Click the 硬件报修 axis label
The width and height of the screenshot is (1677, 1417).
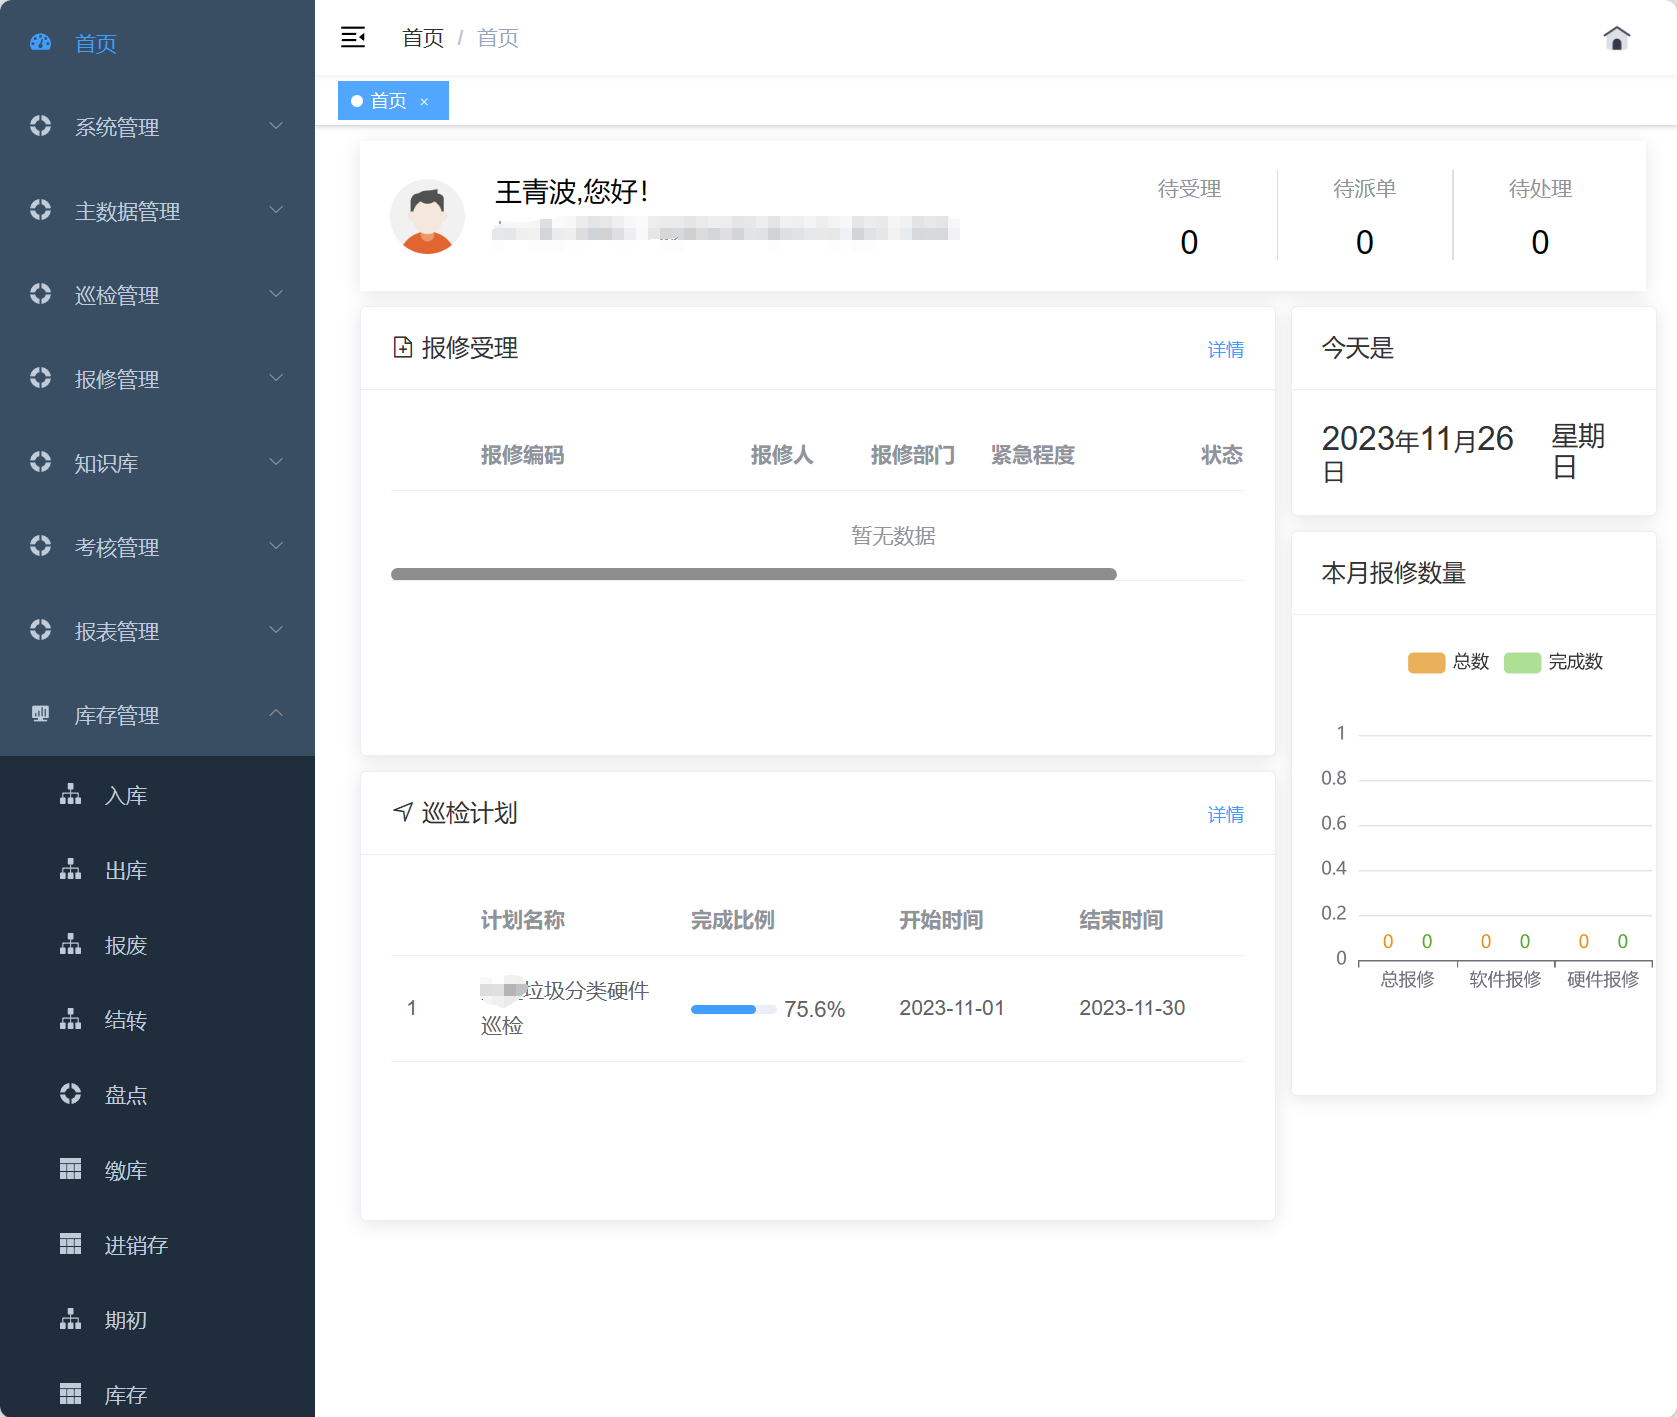[x=1603, y=979]
